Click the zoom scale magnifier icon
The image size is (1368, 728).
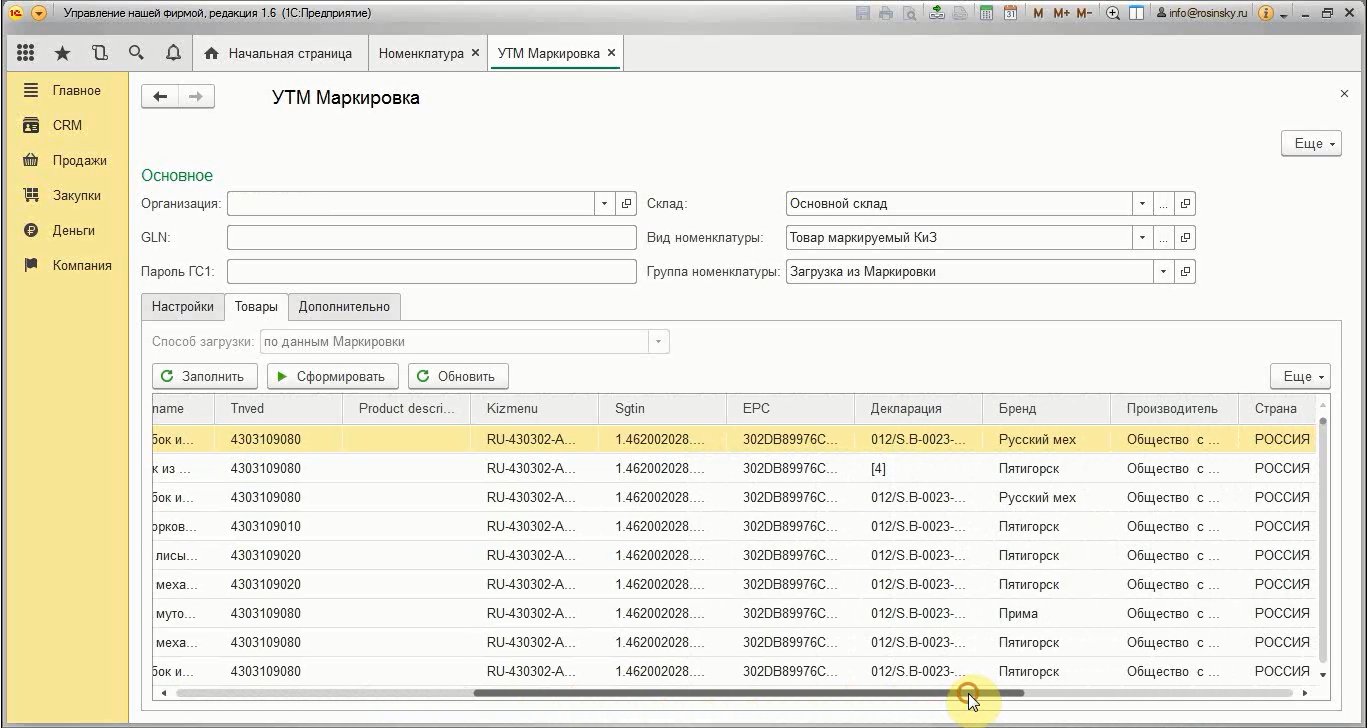coord(1113,13)
